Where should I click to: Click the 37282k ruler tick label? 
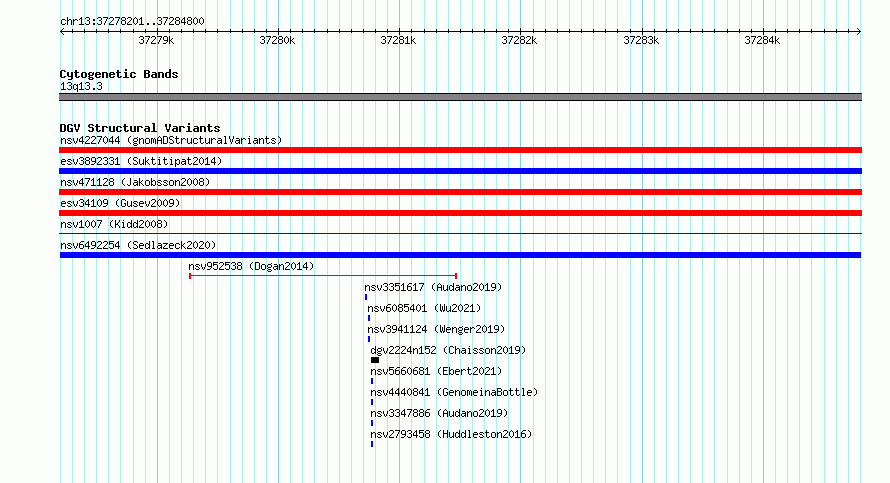click(x=519, y=40)
